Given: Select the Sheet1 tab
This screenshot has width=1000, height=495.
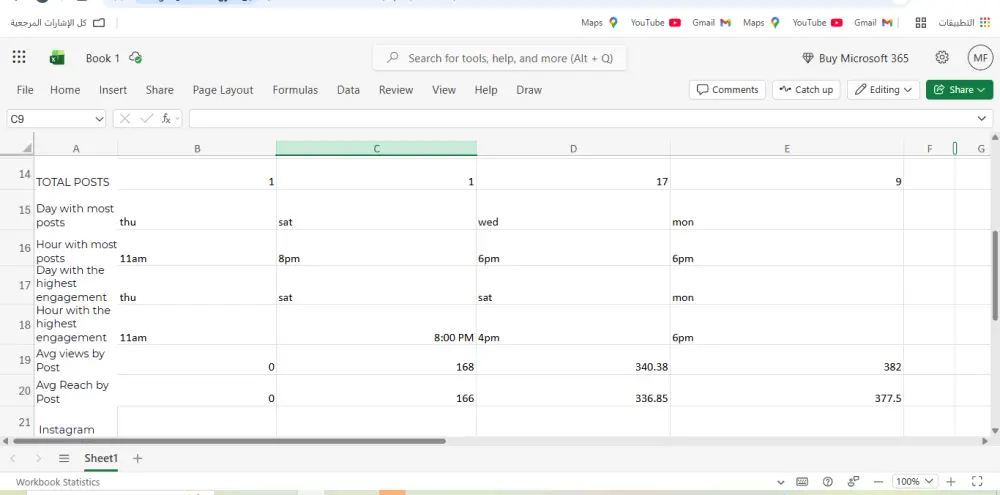Looking at the screenshot, I should pyautogui.click(x=101, y=458).
